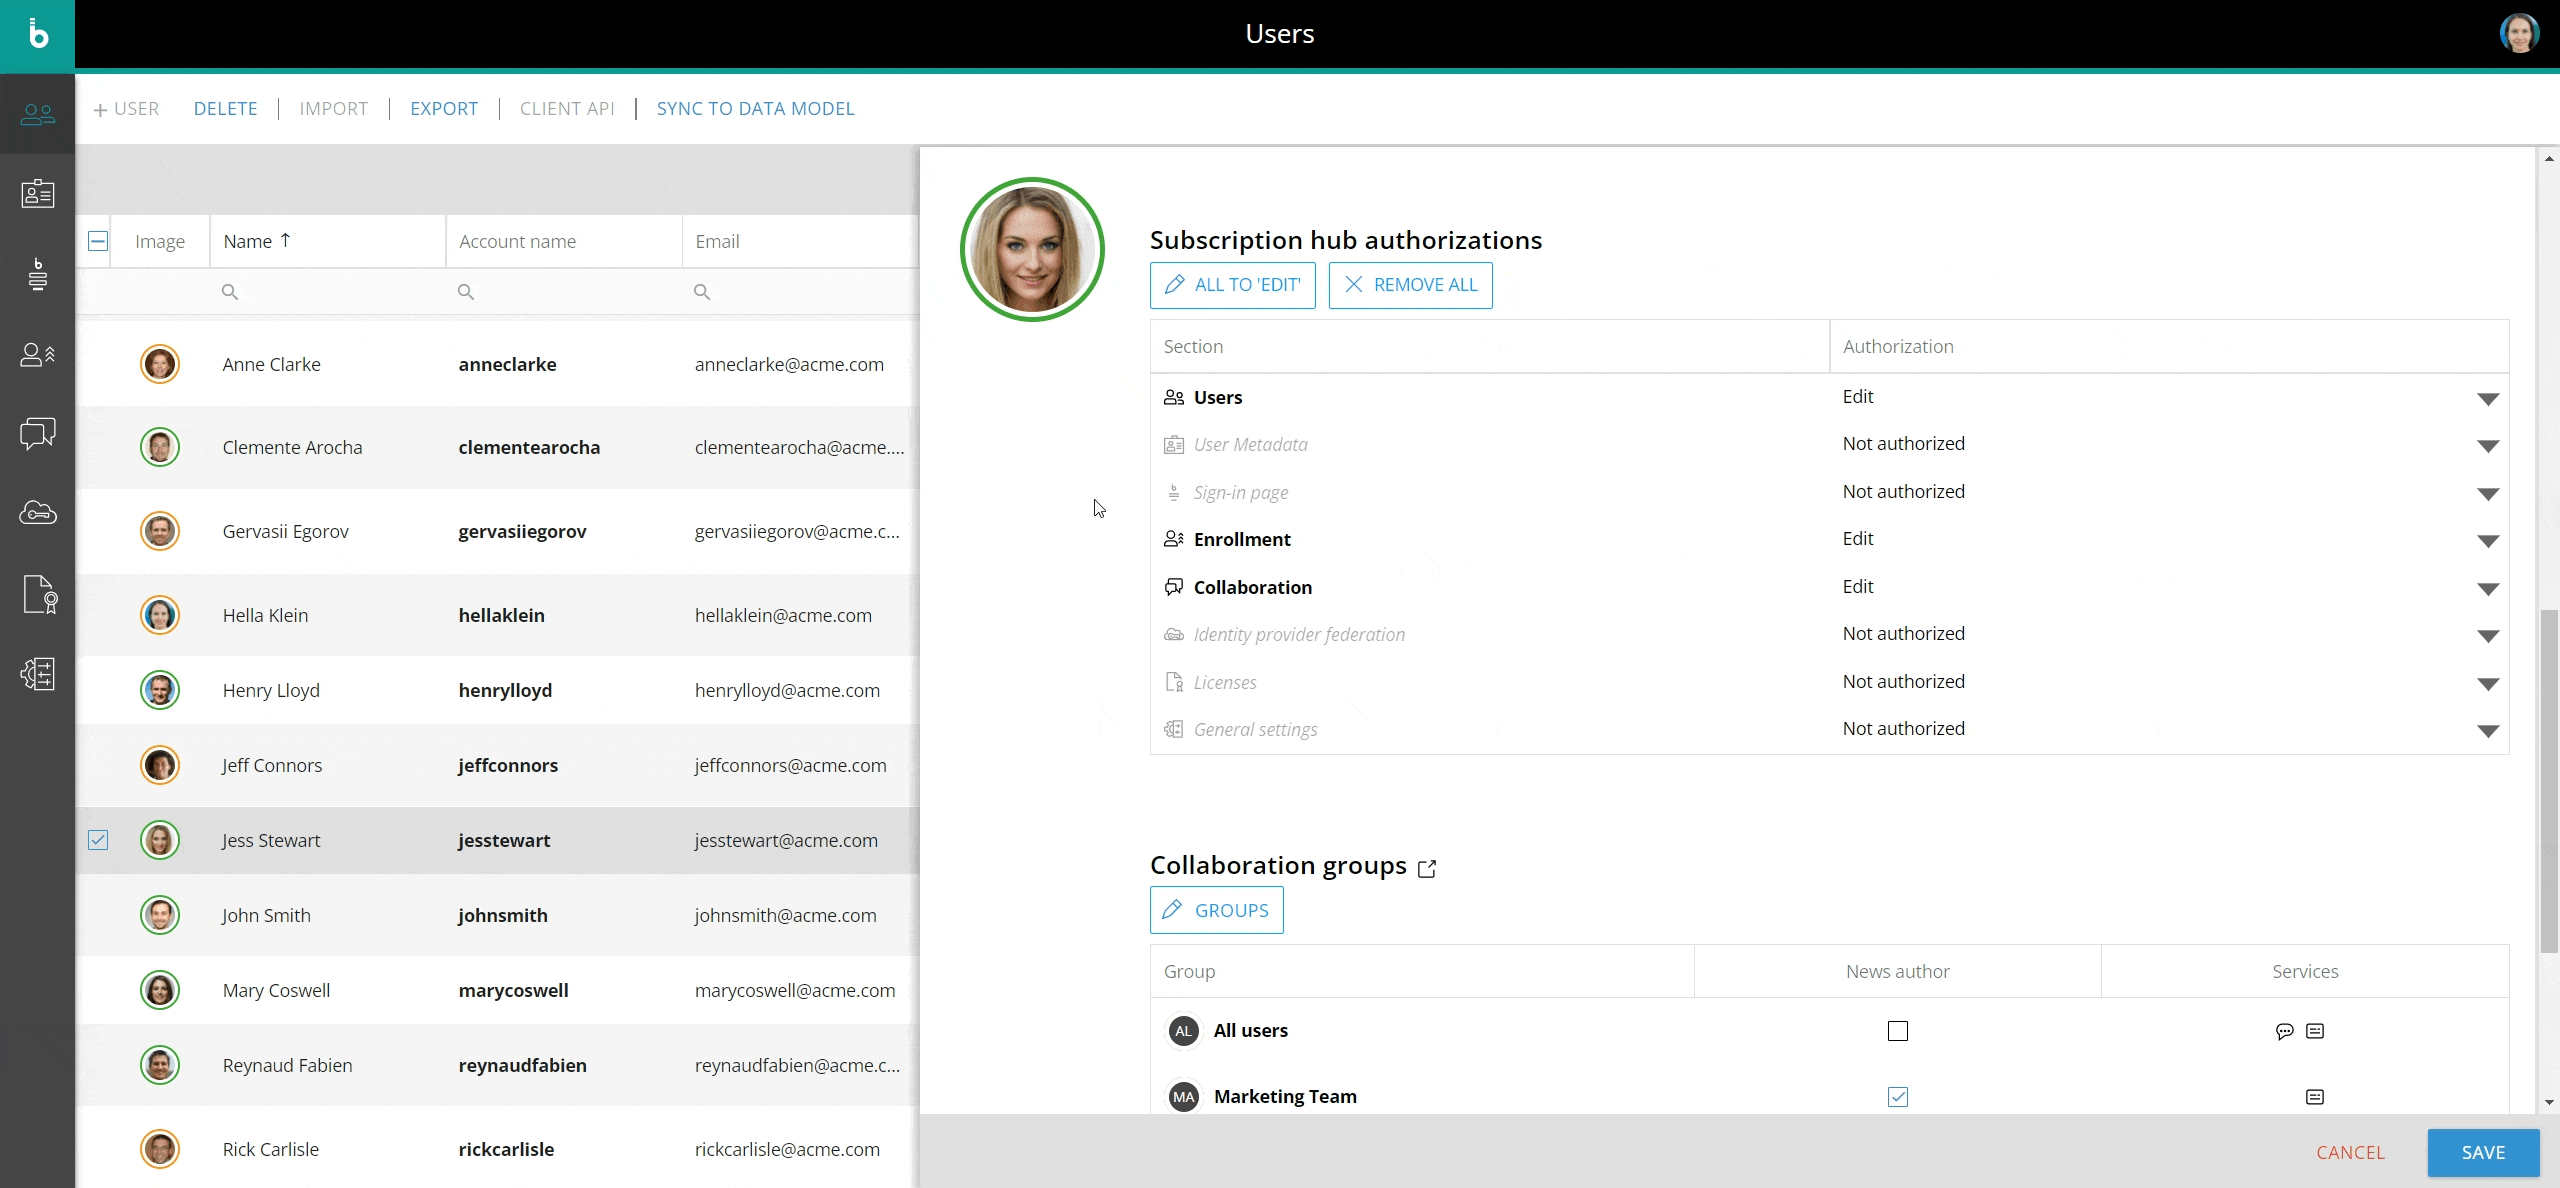The width and height of the screenshot is (2560, 1188).
Task: Expand Users authorization dropdown
Action: coord(2488,398)
